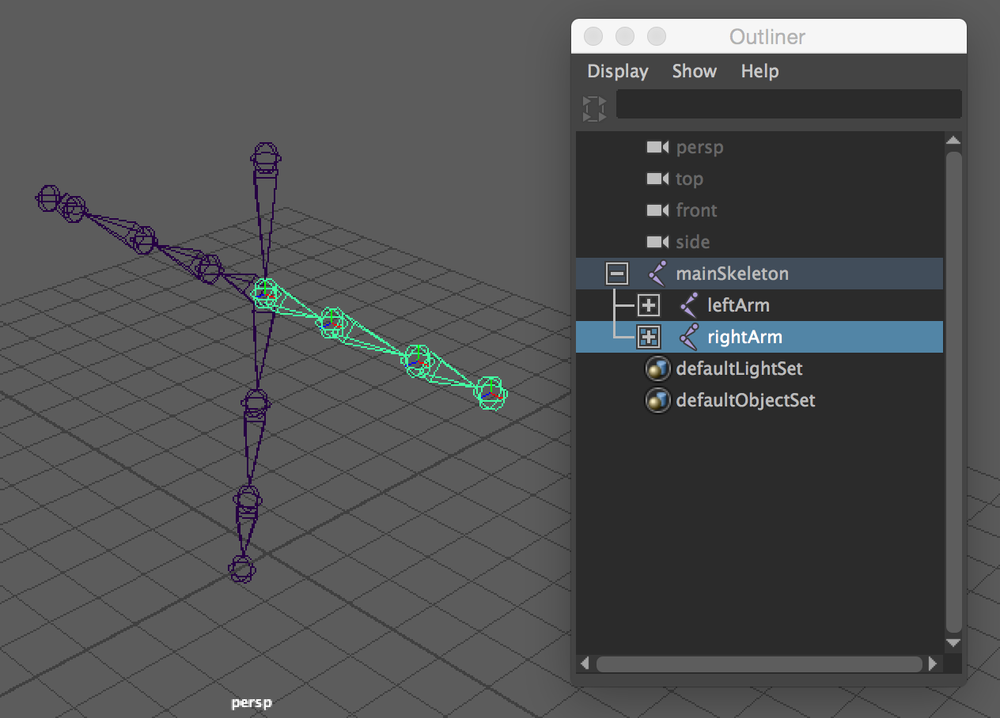Expand the leftArm hierarchy
The image size is (1000, 718).
(648, 305)
